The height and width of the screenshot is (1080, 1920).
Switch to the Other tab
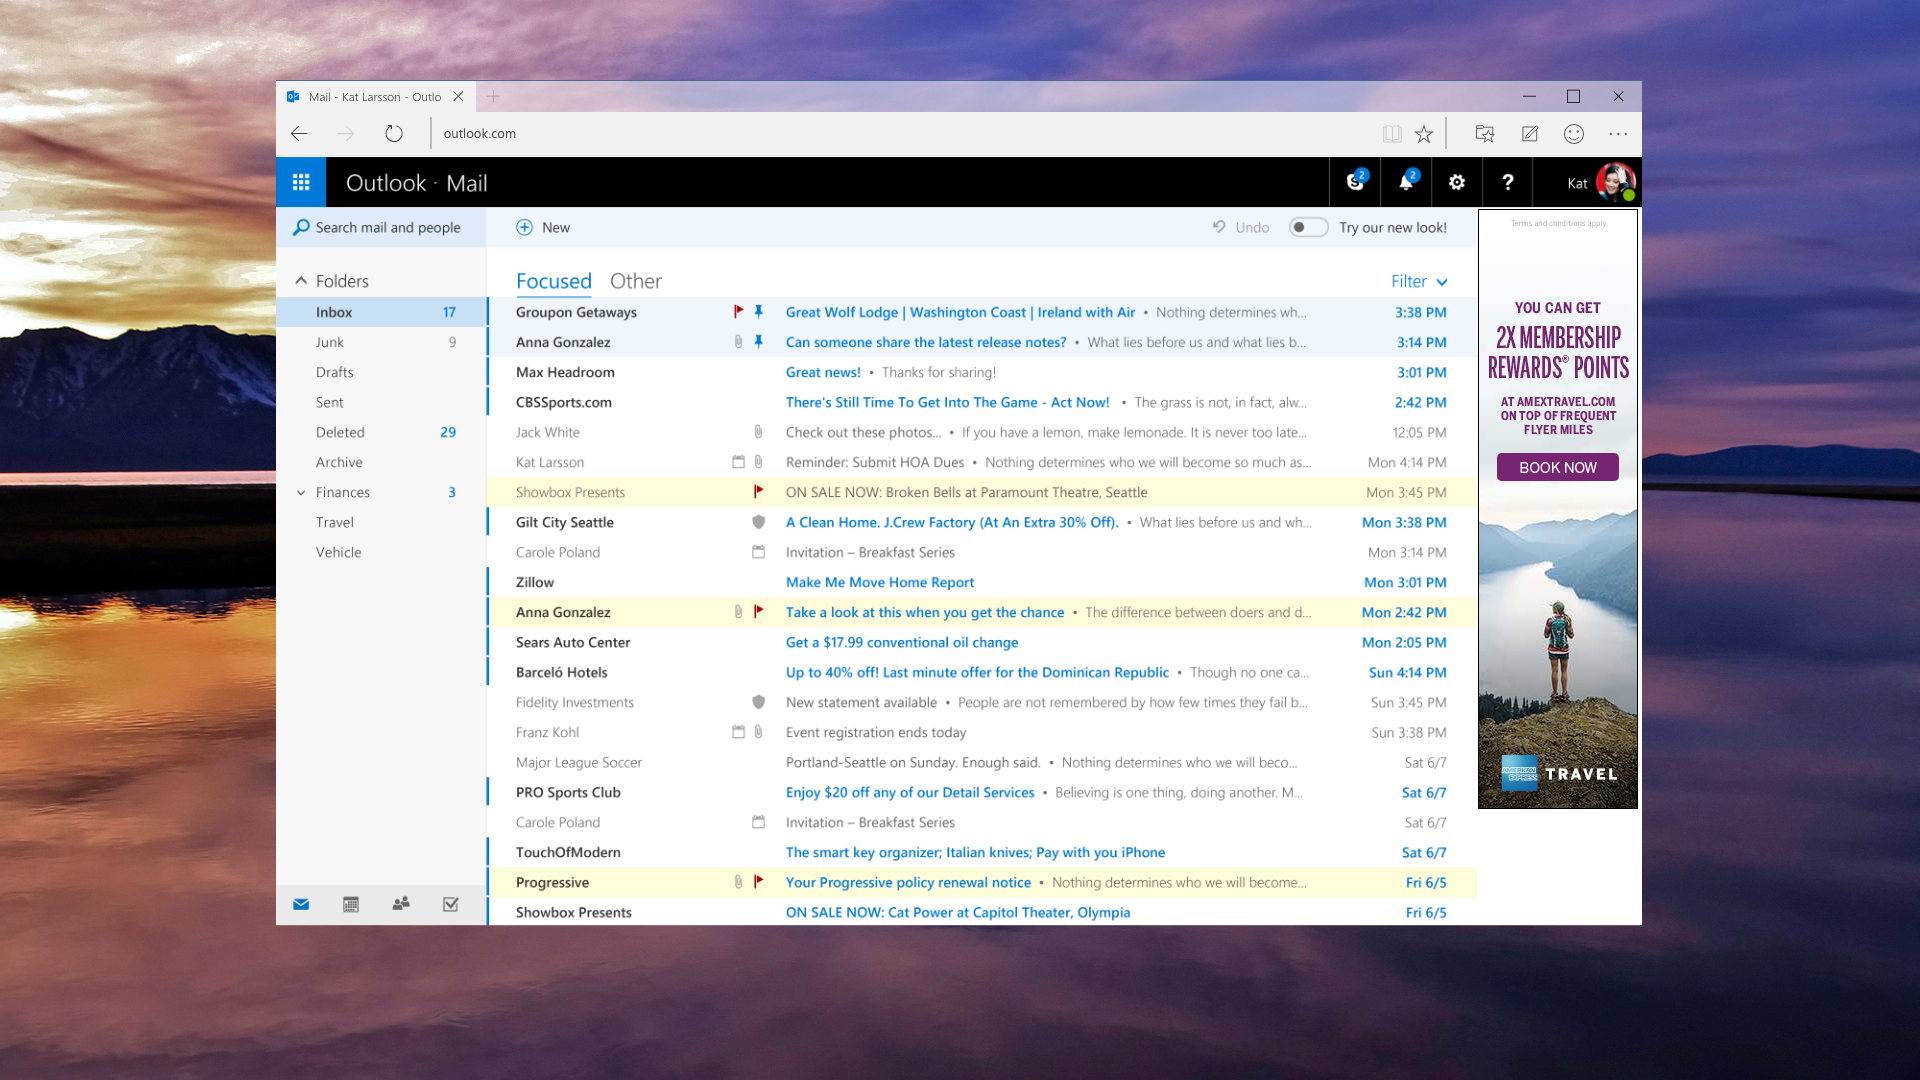tap(635, 282)
